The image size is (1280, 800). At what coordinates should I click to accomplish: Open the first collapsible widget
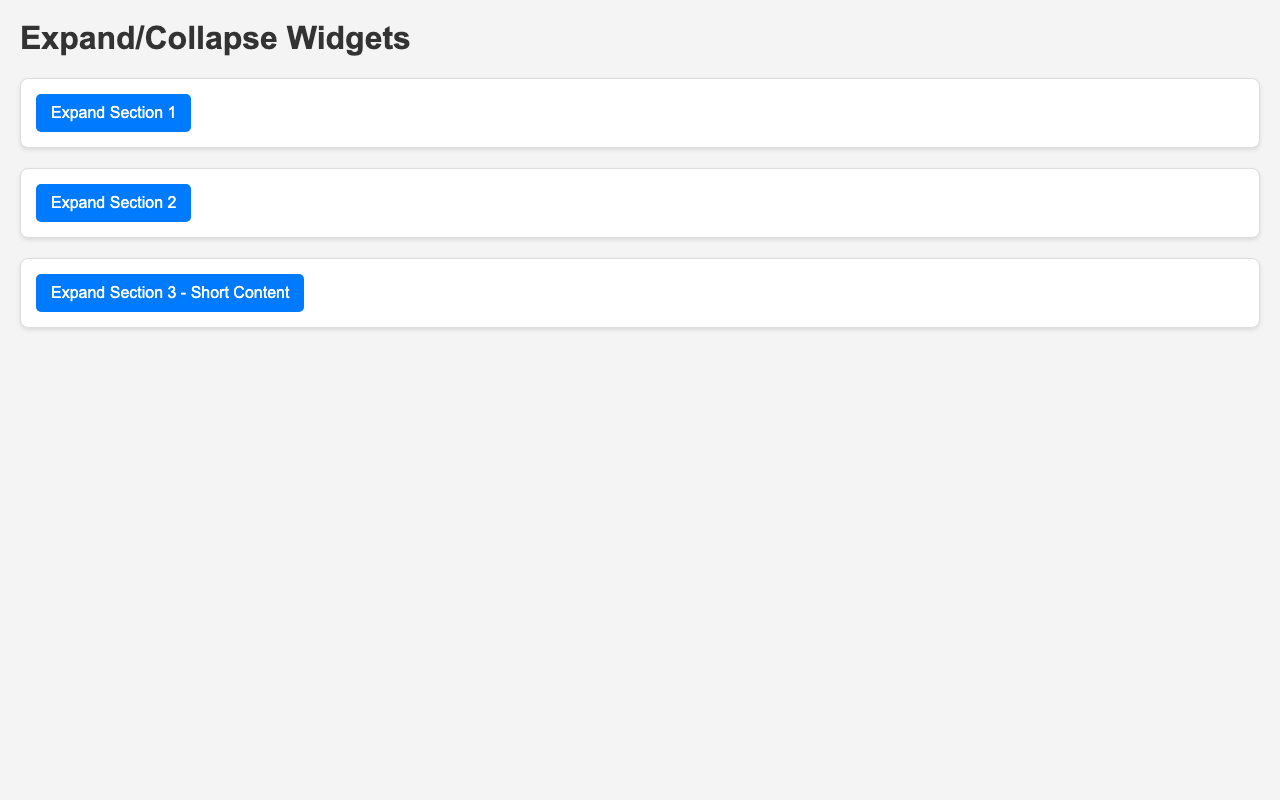click(113, 113)
